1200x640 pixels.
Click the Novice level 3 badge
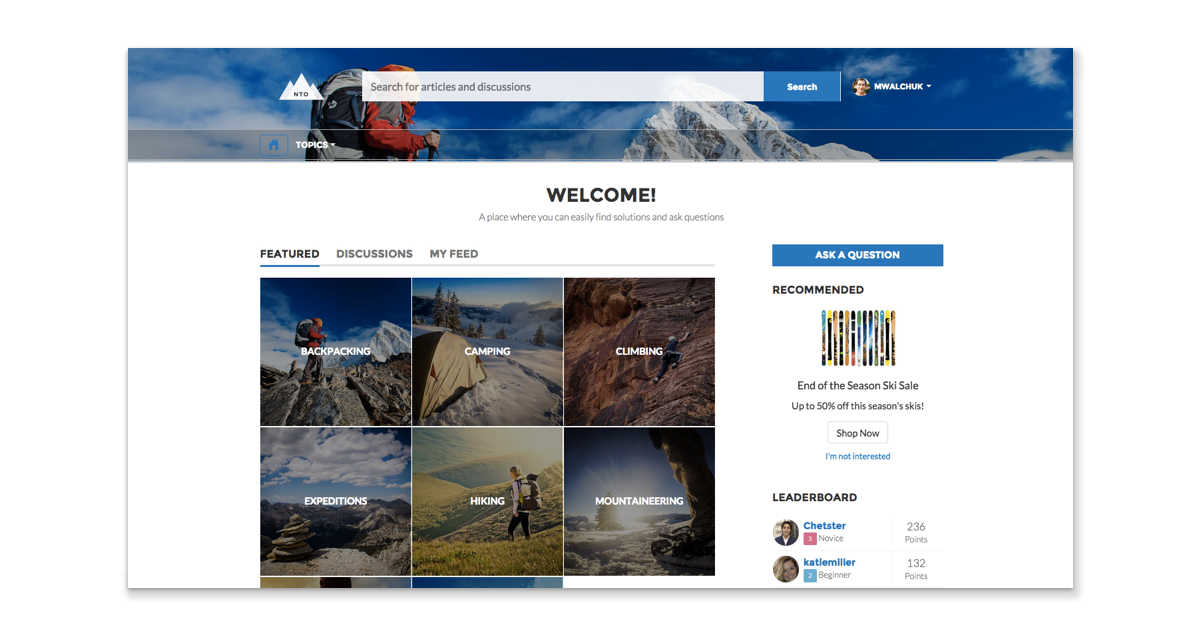click(x=810, y=539)
